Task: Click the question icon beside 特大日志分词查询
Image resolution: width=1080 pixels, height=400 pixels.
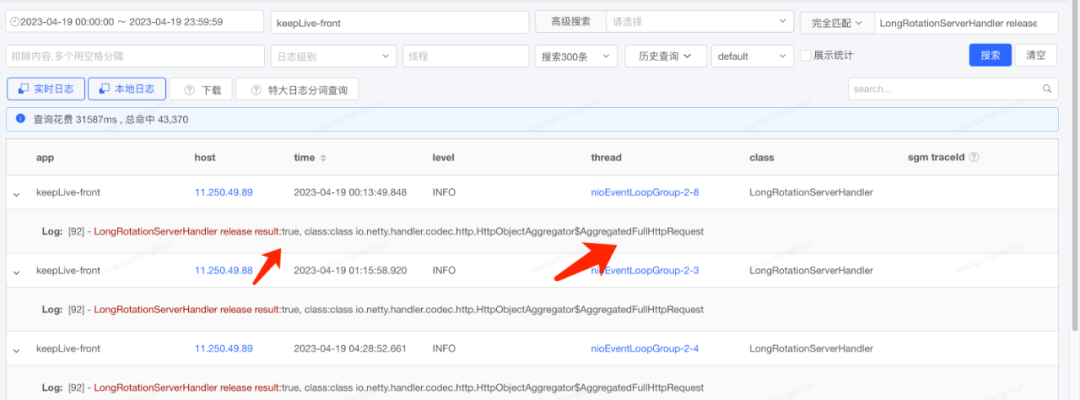Action: pos(256,90)
